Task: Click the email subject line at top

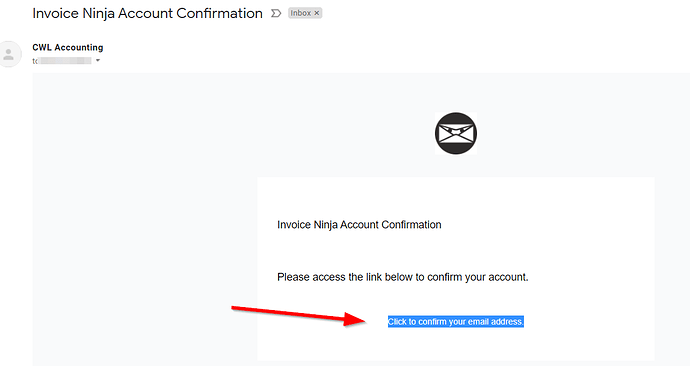Action: coord(147,13)
